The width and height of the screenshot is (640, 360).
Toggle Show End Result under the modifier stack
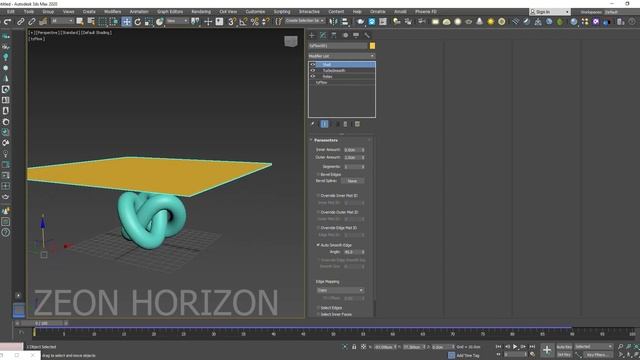pos(324,124)
